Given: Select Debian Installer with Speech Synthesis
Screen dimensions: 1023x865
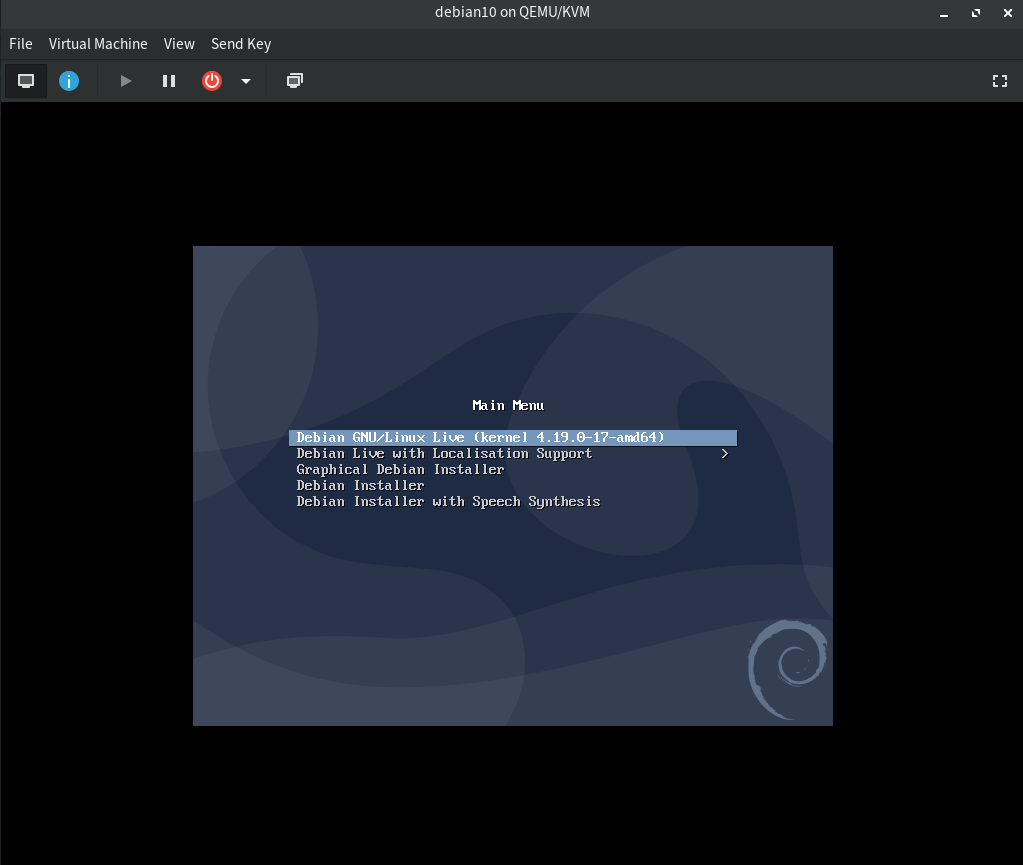Looking at the screenshot, I should pyautogui.click(x=448, y=502).
